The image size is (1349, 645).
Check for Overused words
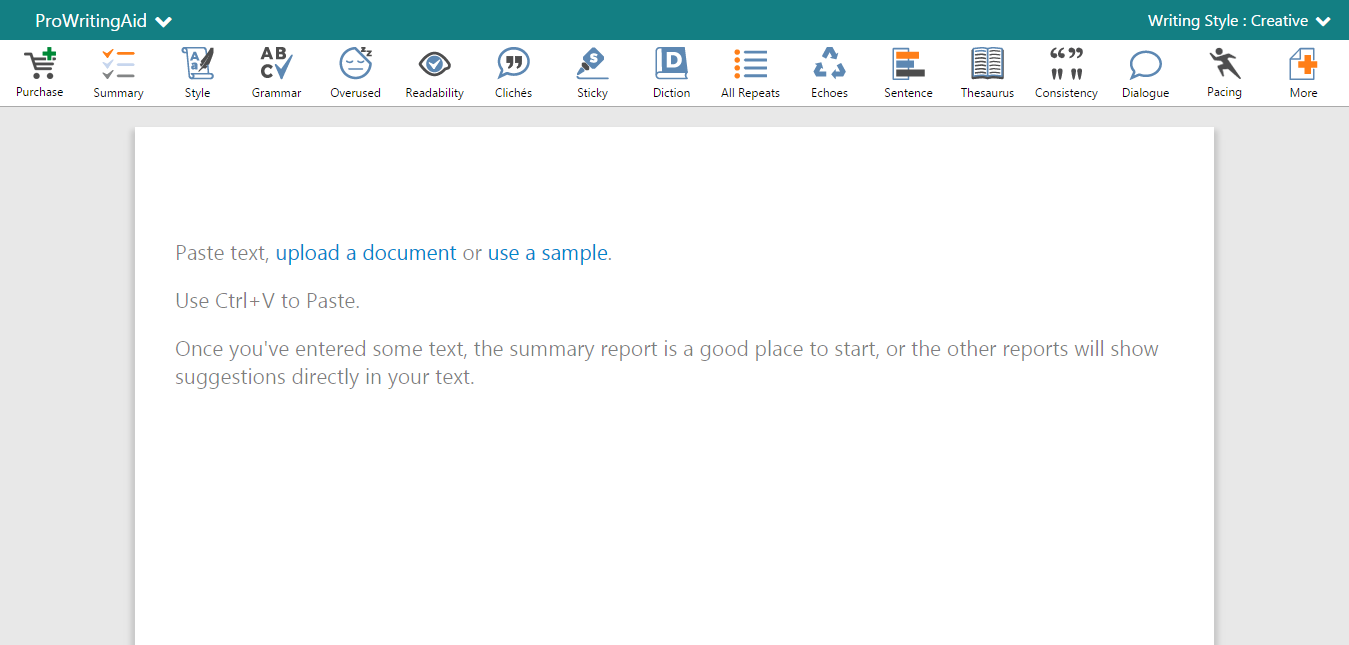pyautogui.click(x=356, y=73)
